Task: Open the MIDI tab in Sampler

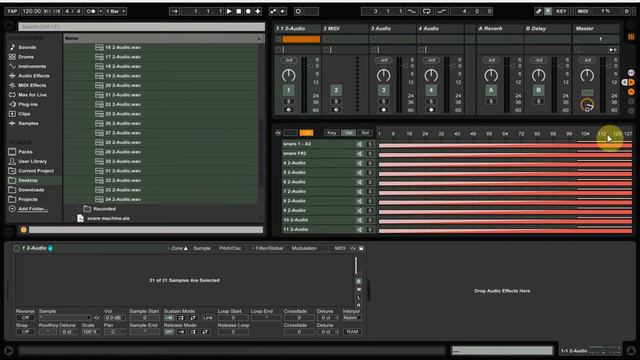Action: coord(340,248)
